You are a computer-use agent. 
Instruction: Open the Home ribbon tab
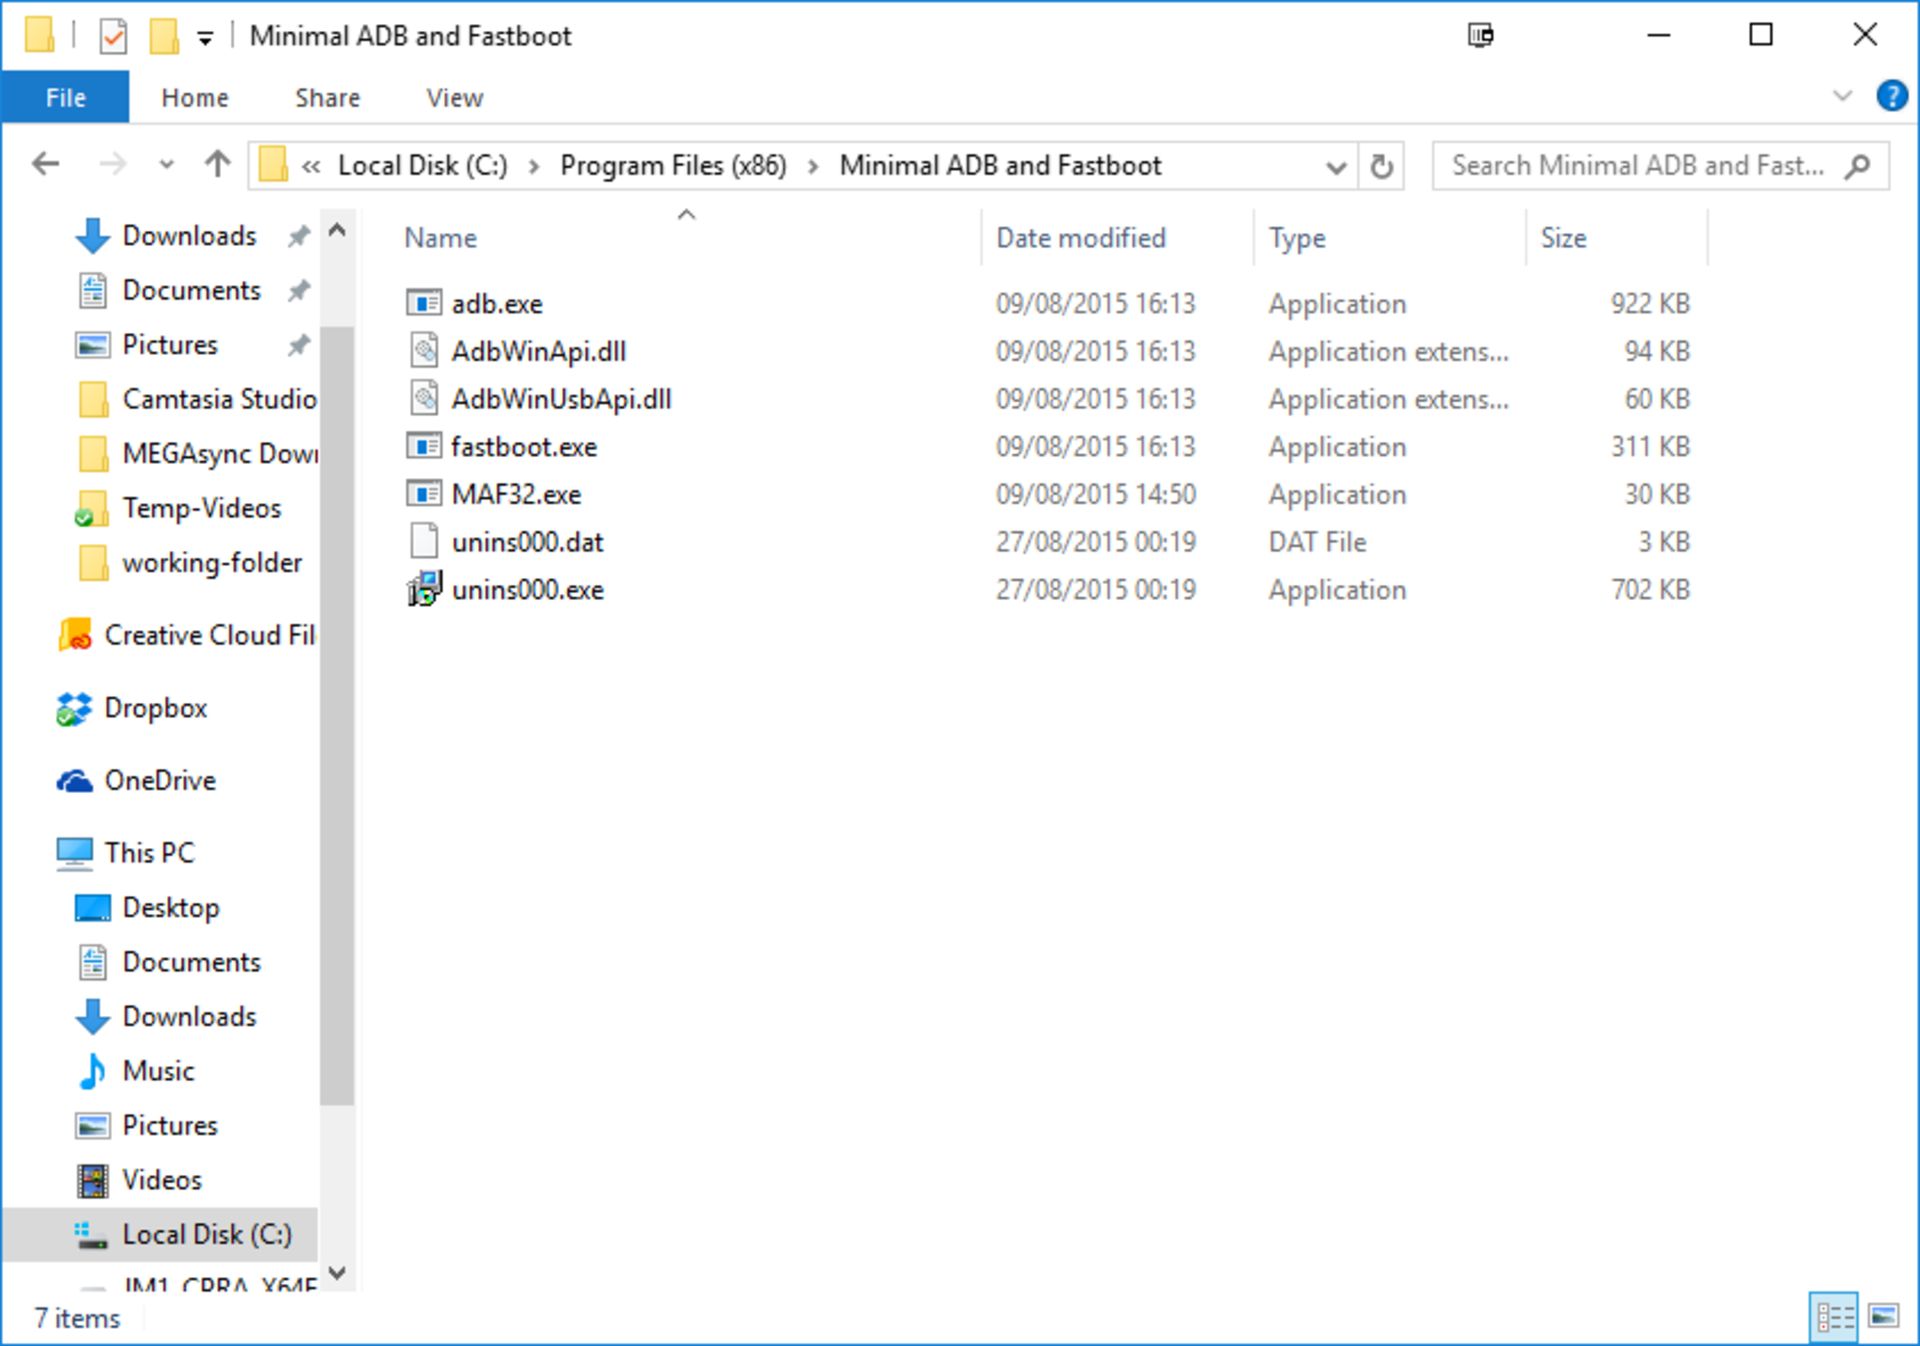click(x=195, y=97)
